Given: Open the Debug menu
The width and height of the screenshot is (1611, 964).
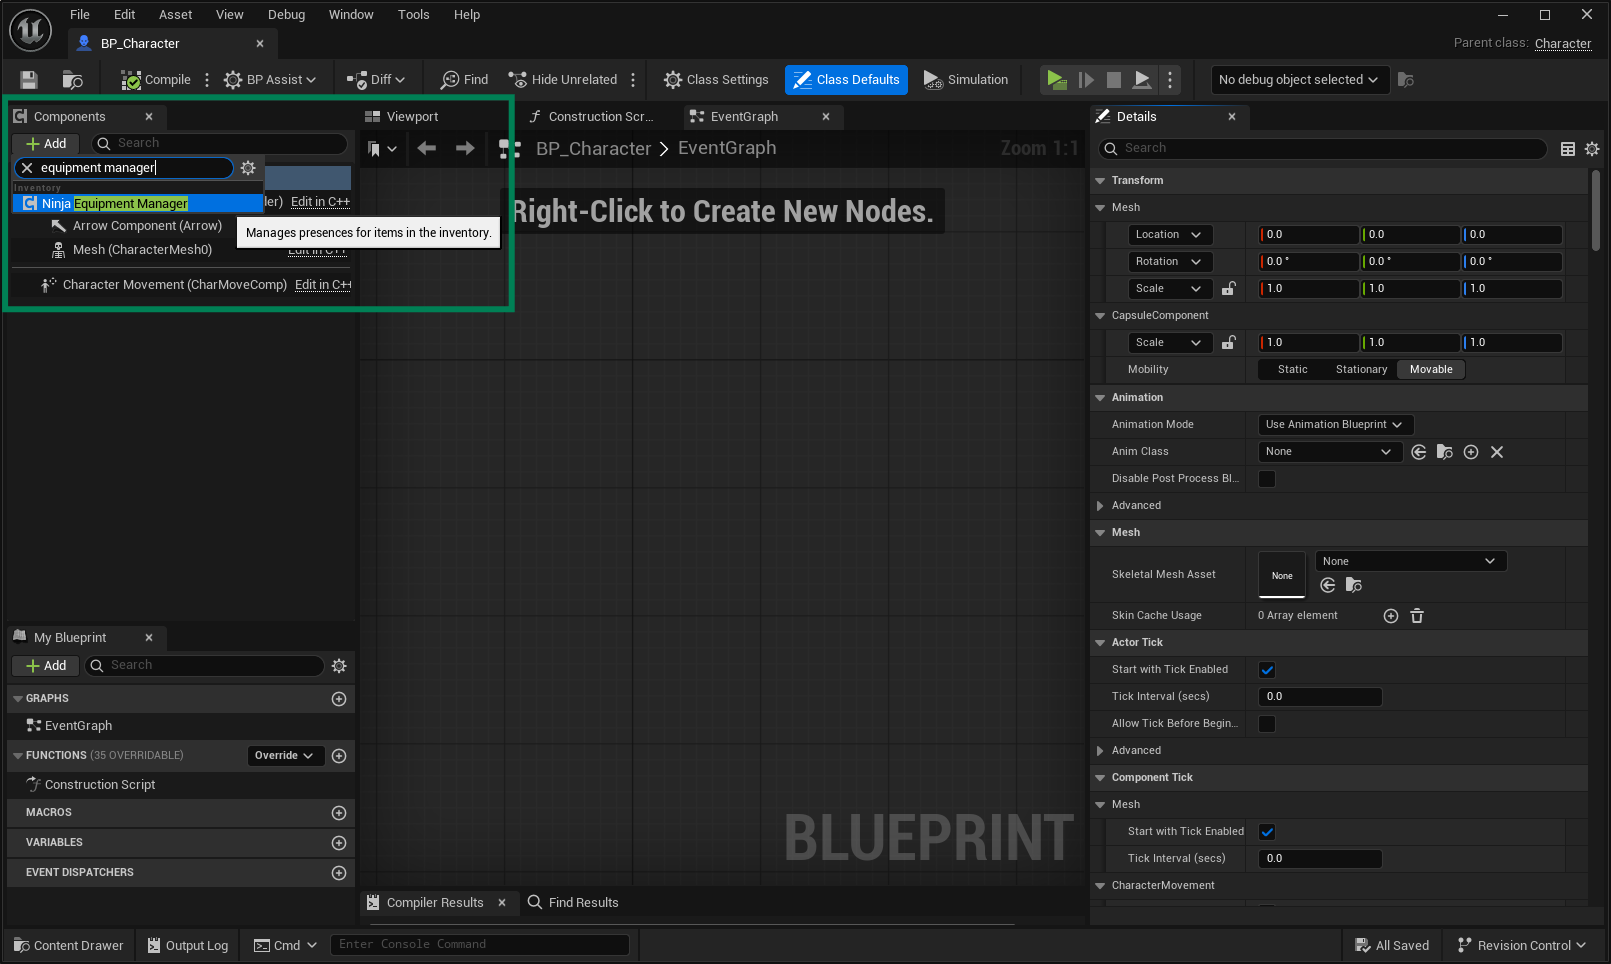Looking at the screenshot, I should 286,15.
